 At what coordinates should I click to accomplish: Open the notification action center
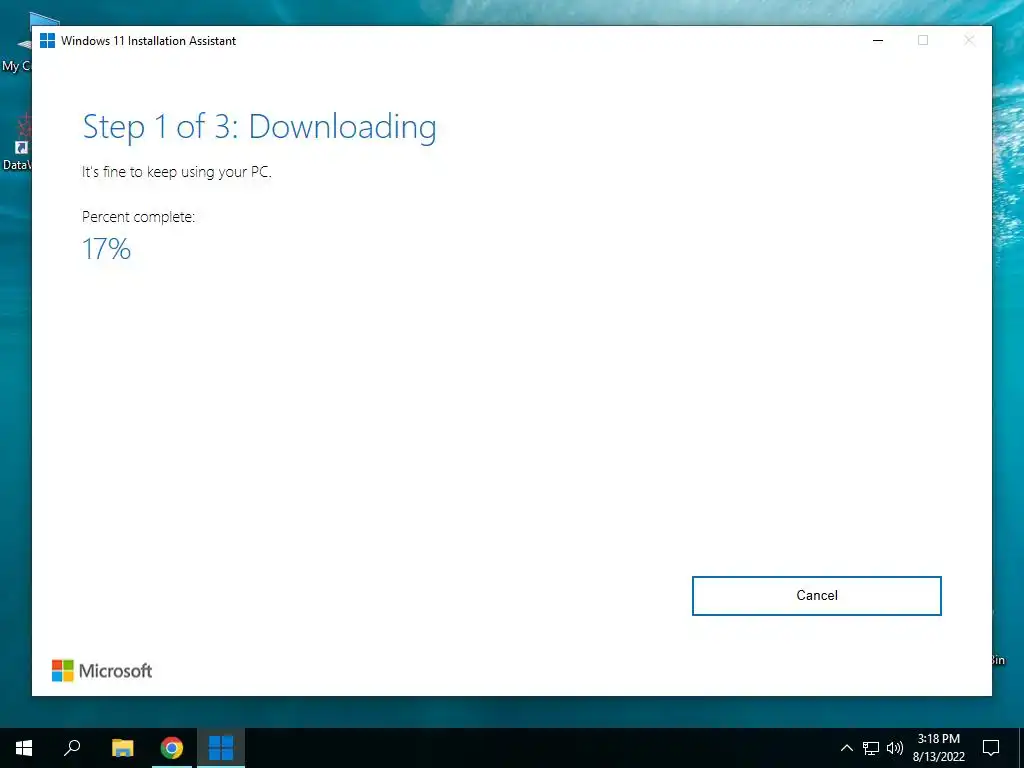(991, 748)
